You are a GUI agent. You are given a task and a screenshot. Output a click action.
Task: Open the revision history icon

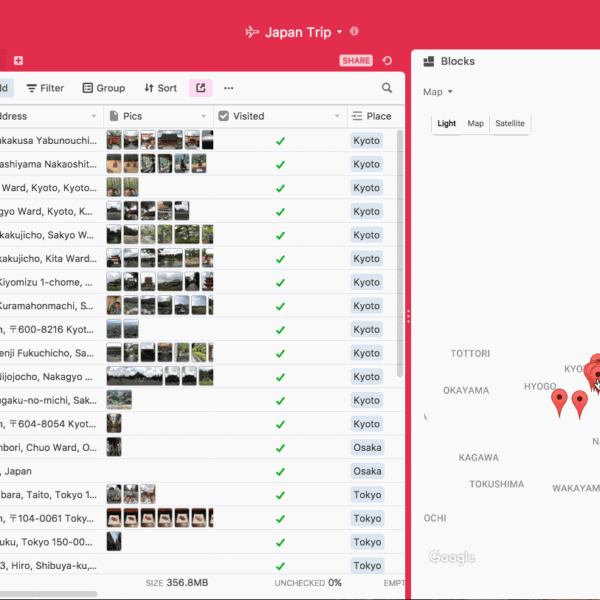click(x=388, y=61)
